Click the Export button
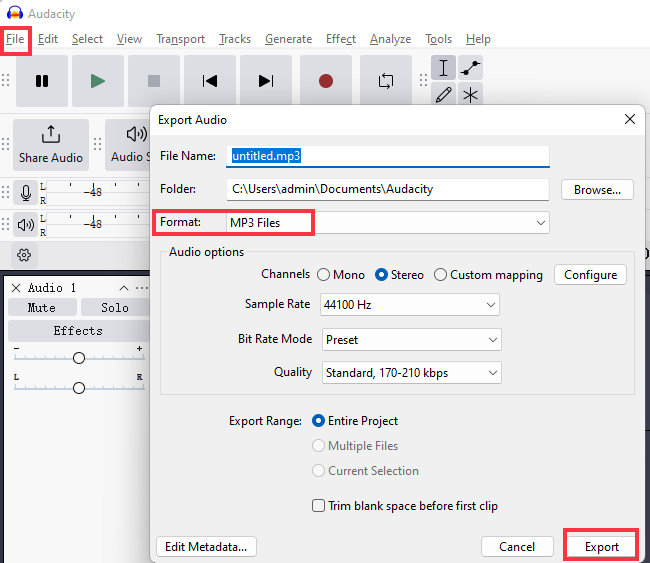Viewport: 650px width, 563px height. (601, 547)
